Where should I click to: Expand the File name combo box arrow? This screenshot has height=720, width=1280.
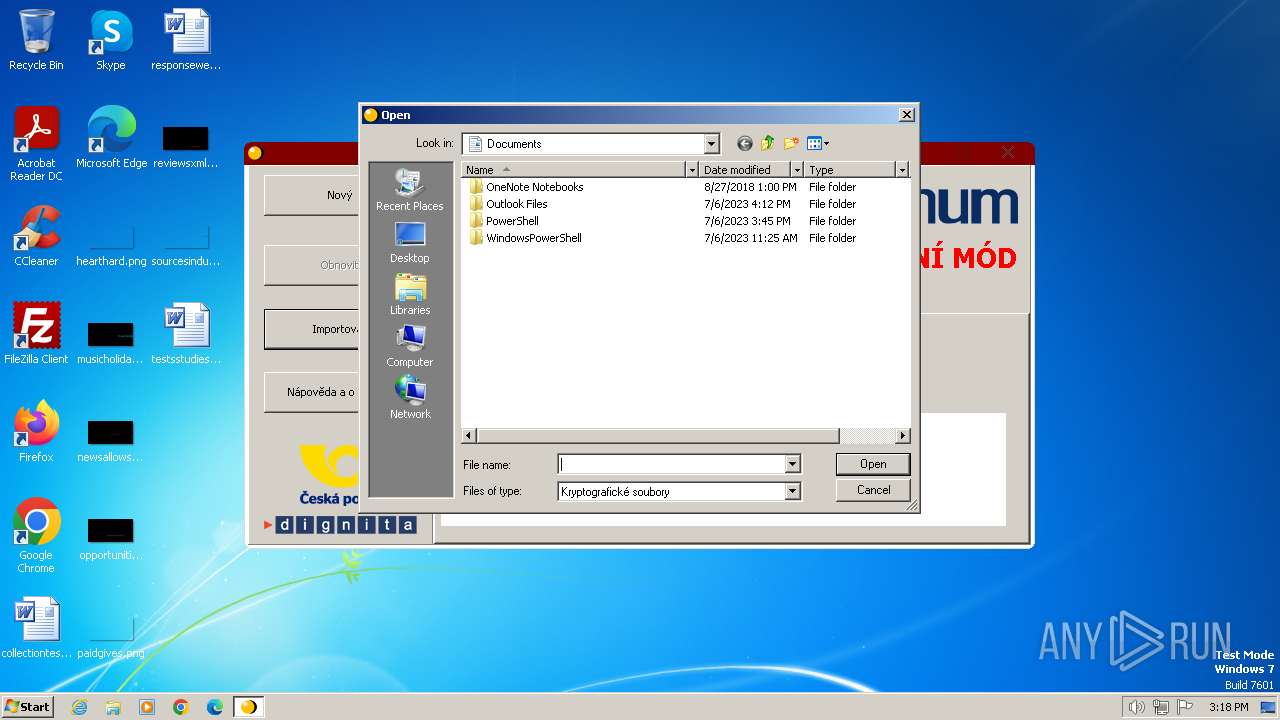pyautogui.click(x=792, y=464)
